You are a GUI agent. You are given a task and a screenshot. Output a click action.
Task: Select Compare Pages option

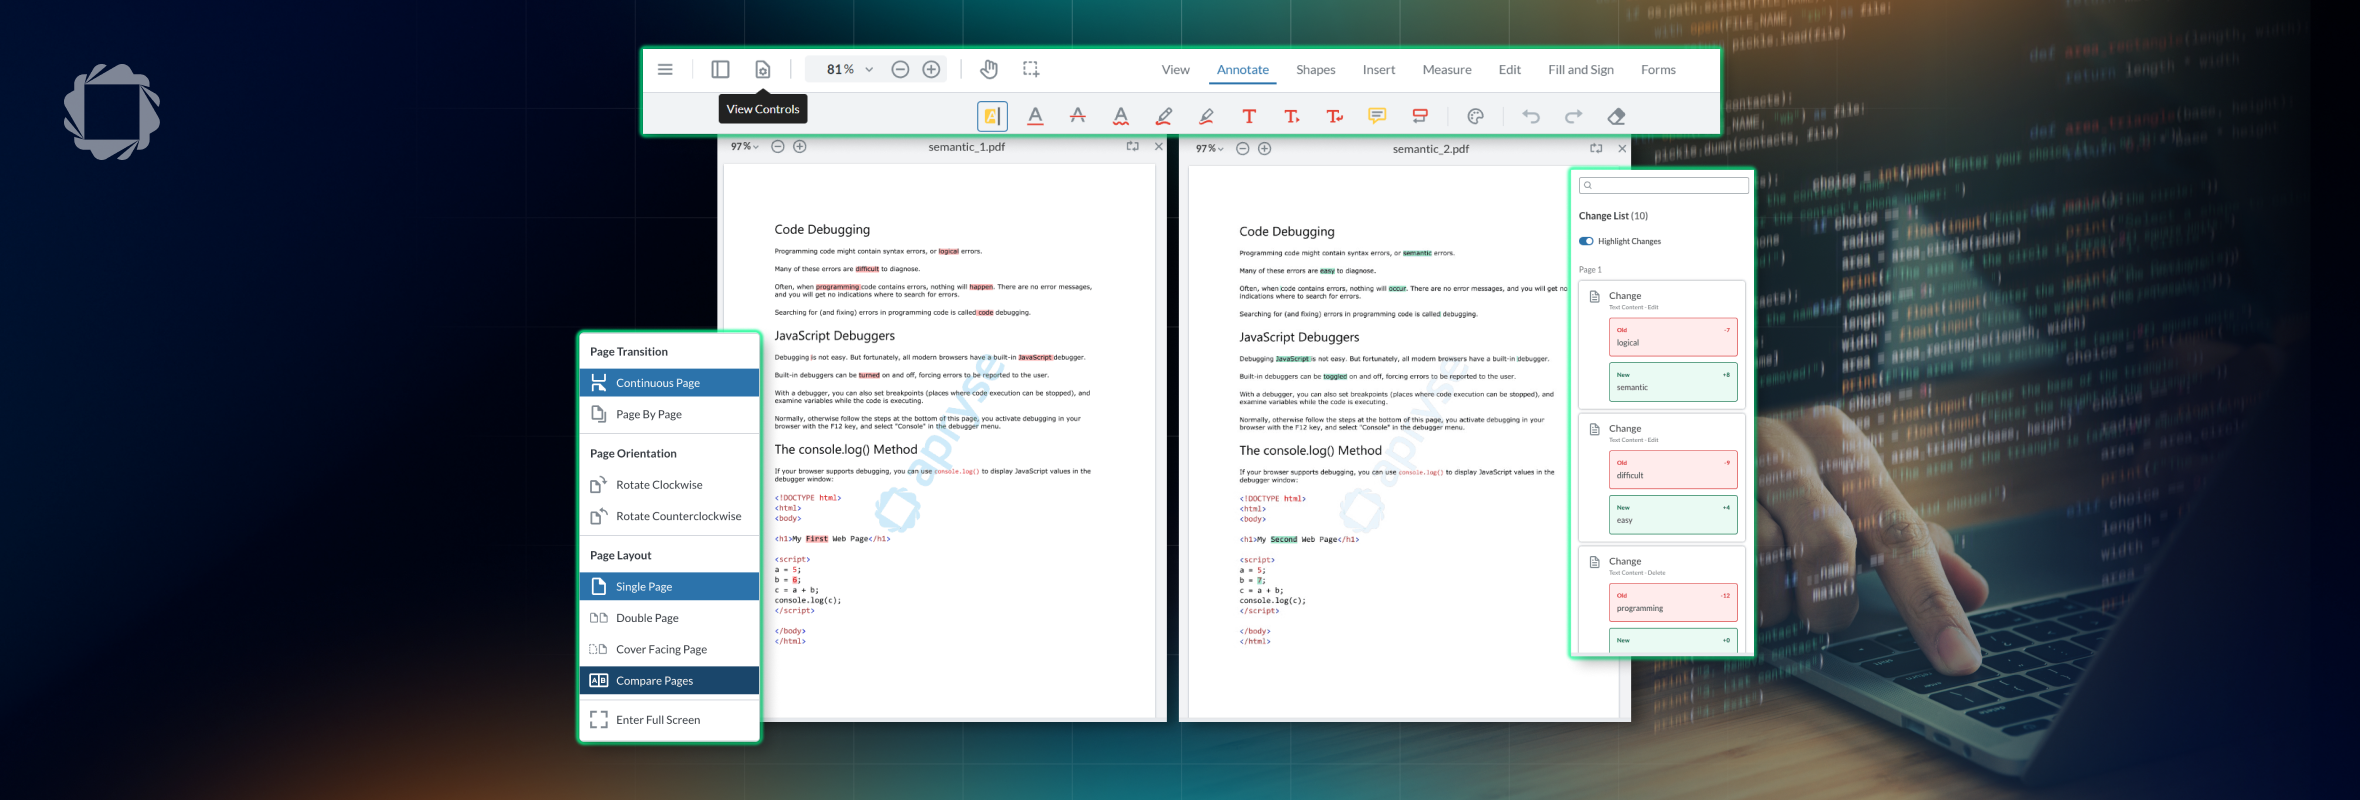pyautogui.click(x=669, y=681)
